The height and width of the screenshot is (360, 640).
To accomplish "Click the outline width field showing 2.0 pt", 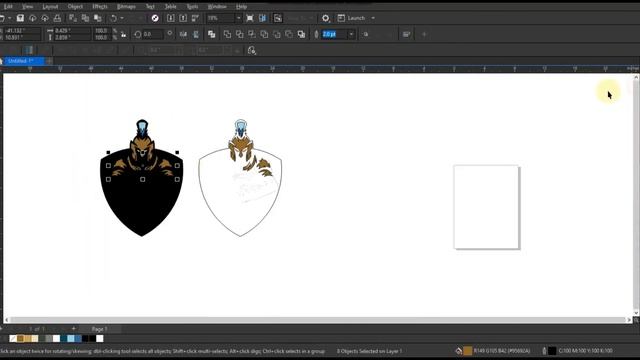I will click(x=334, y=34).
